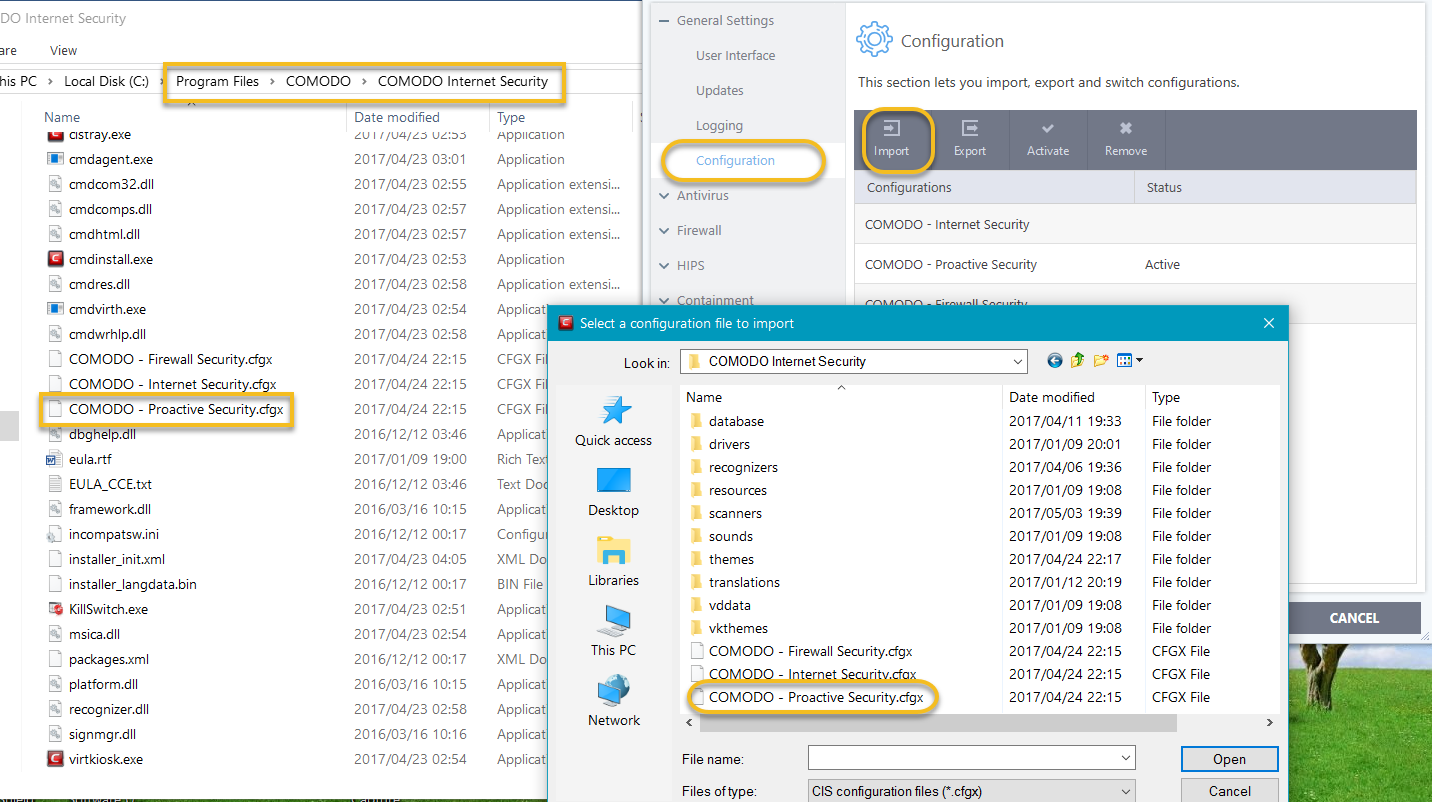Expand the Look in folder dropdown

(x=1018, y=362)
